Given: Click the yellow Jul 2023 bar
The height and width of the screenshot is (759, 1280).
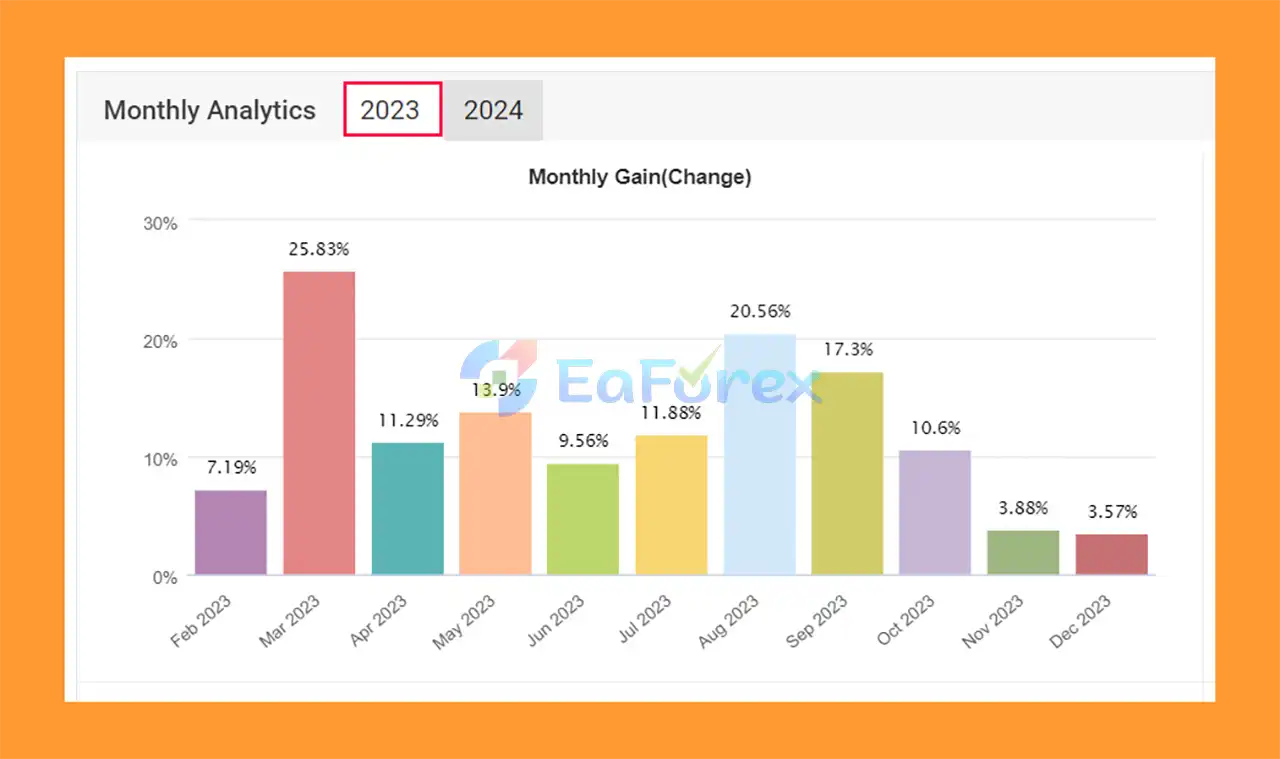Looking at the screenshot, I should coord(671,505).
